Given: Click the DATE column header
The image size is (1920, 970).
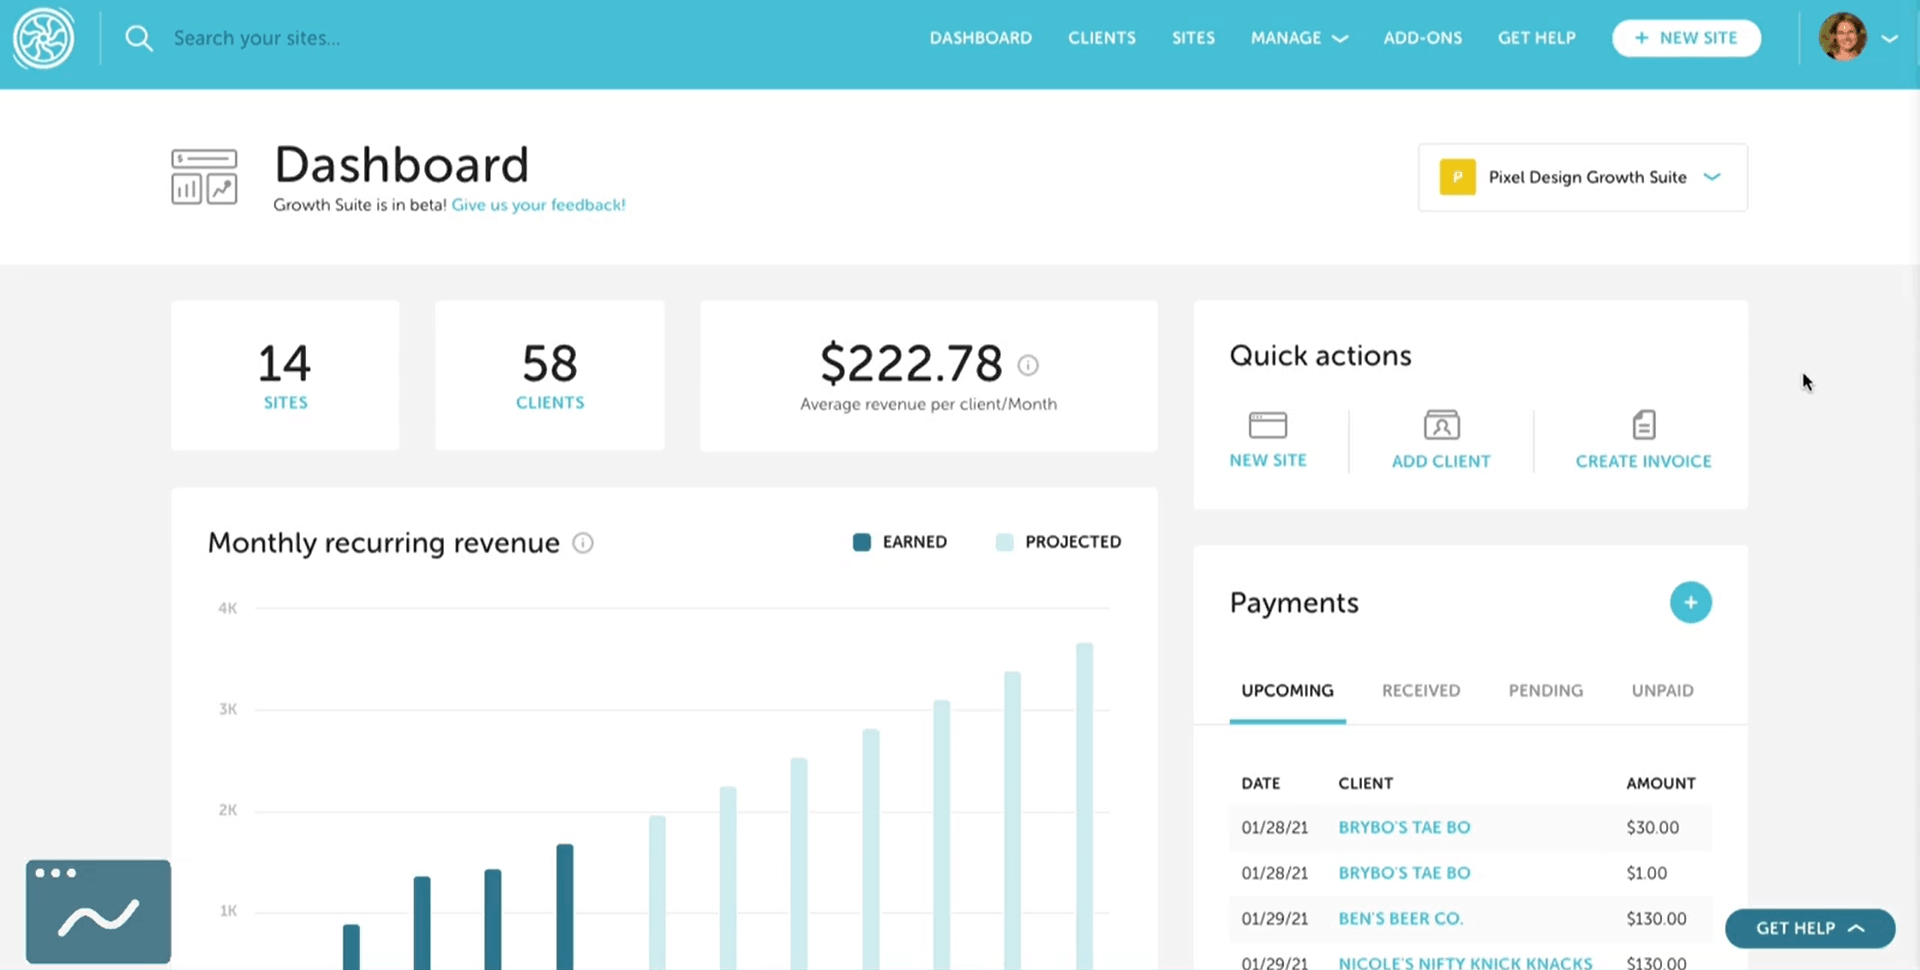Looking at the screenshot, I should click(1260, 783).
